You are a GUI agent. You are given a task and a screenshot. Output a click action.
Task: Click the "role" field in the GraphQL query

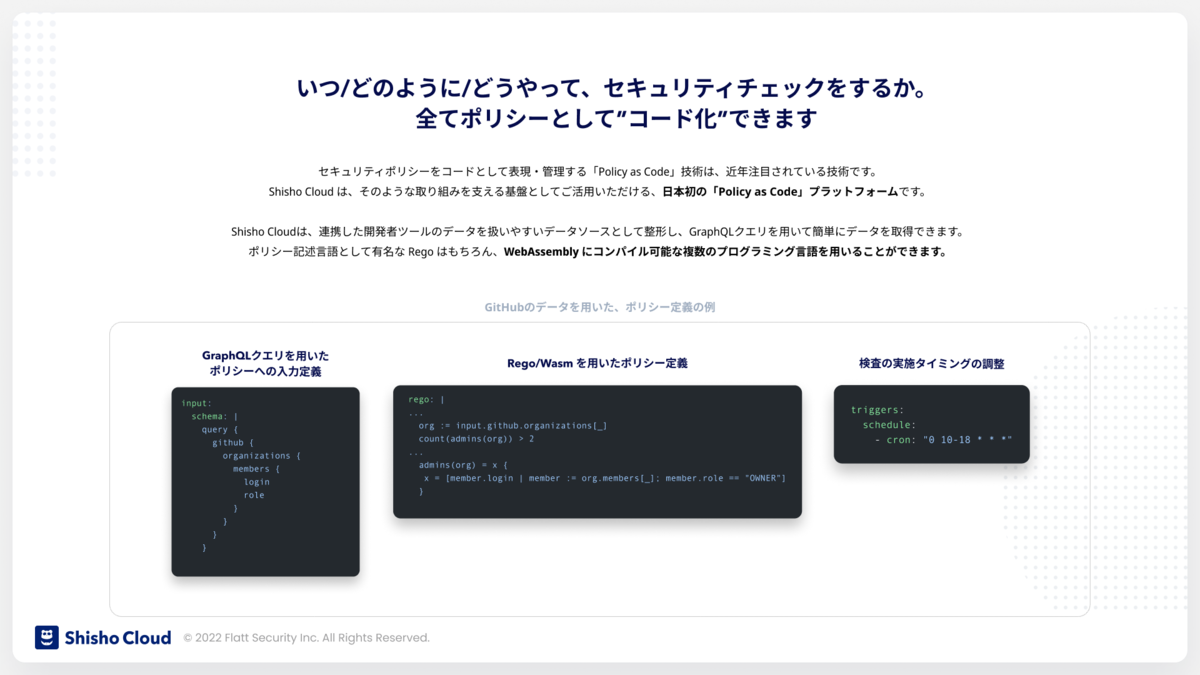tap(254, 494)
